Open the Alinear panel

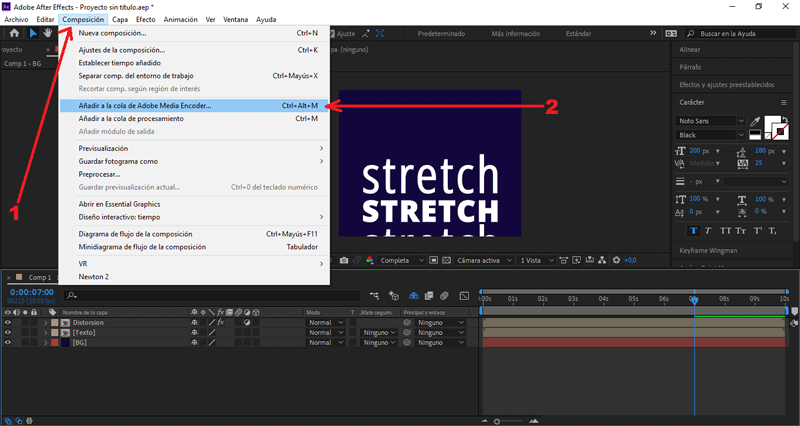point(690,50)
